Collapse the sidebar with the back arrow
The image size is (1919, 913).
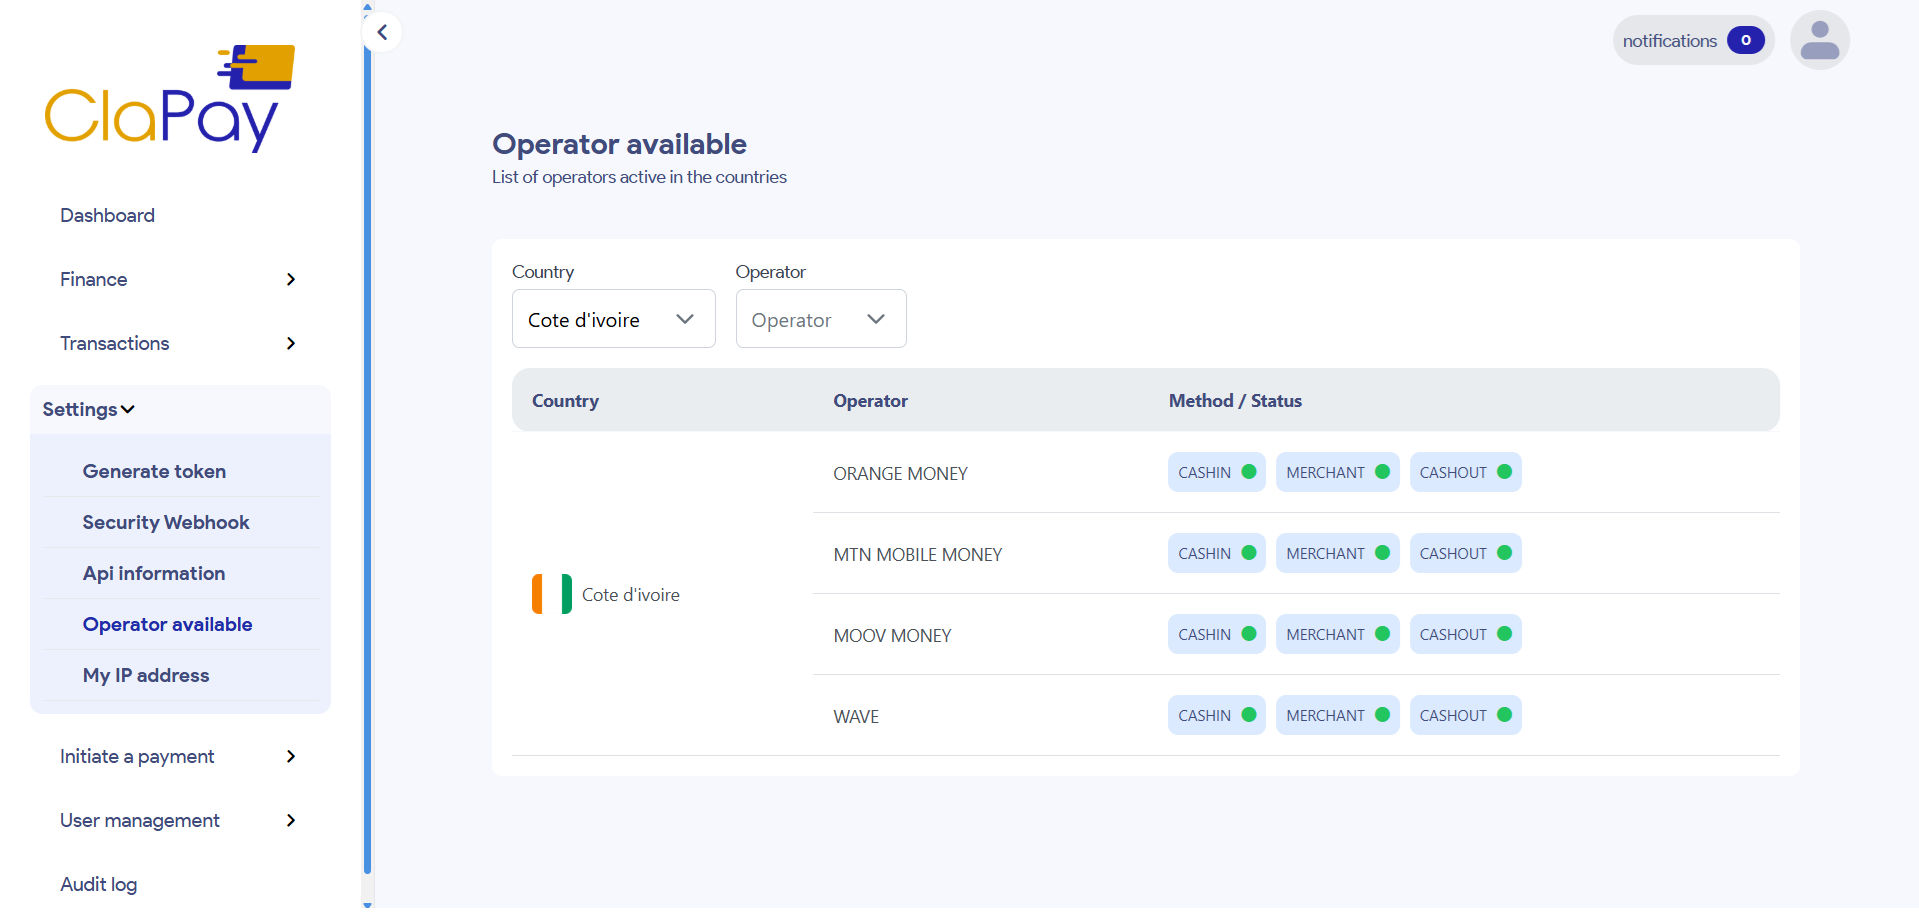coord(383,32)
